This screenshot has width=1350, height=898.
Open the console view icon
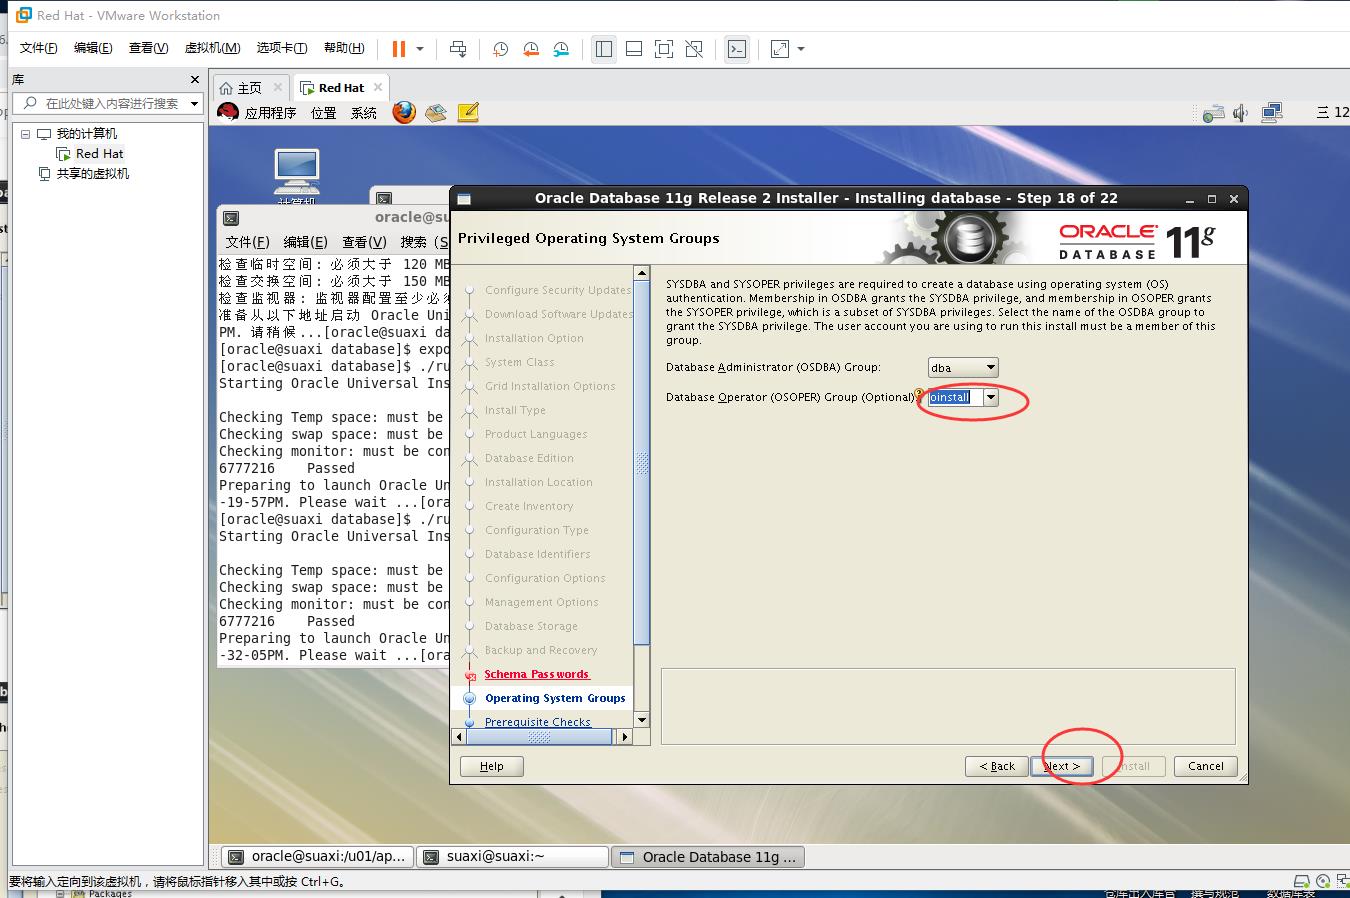pyautogui.click(x=737, y=49)
